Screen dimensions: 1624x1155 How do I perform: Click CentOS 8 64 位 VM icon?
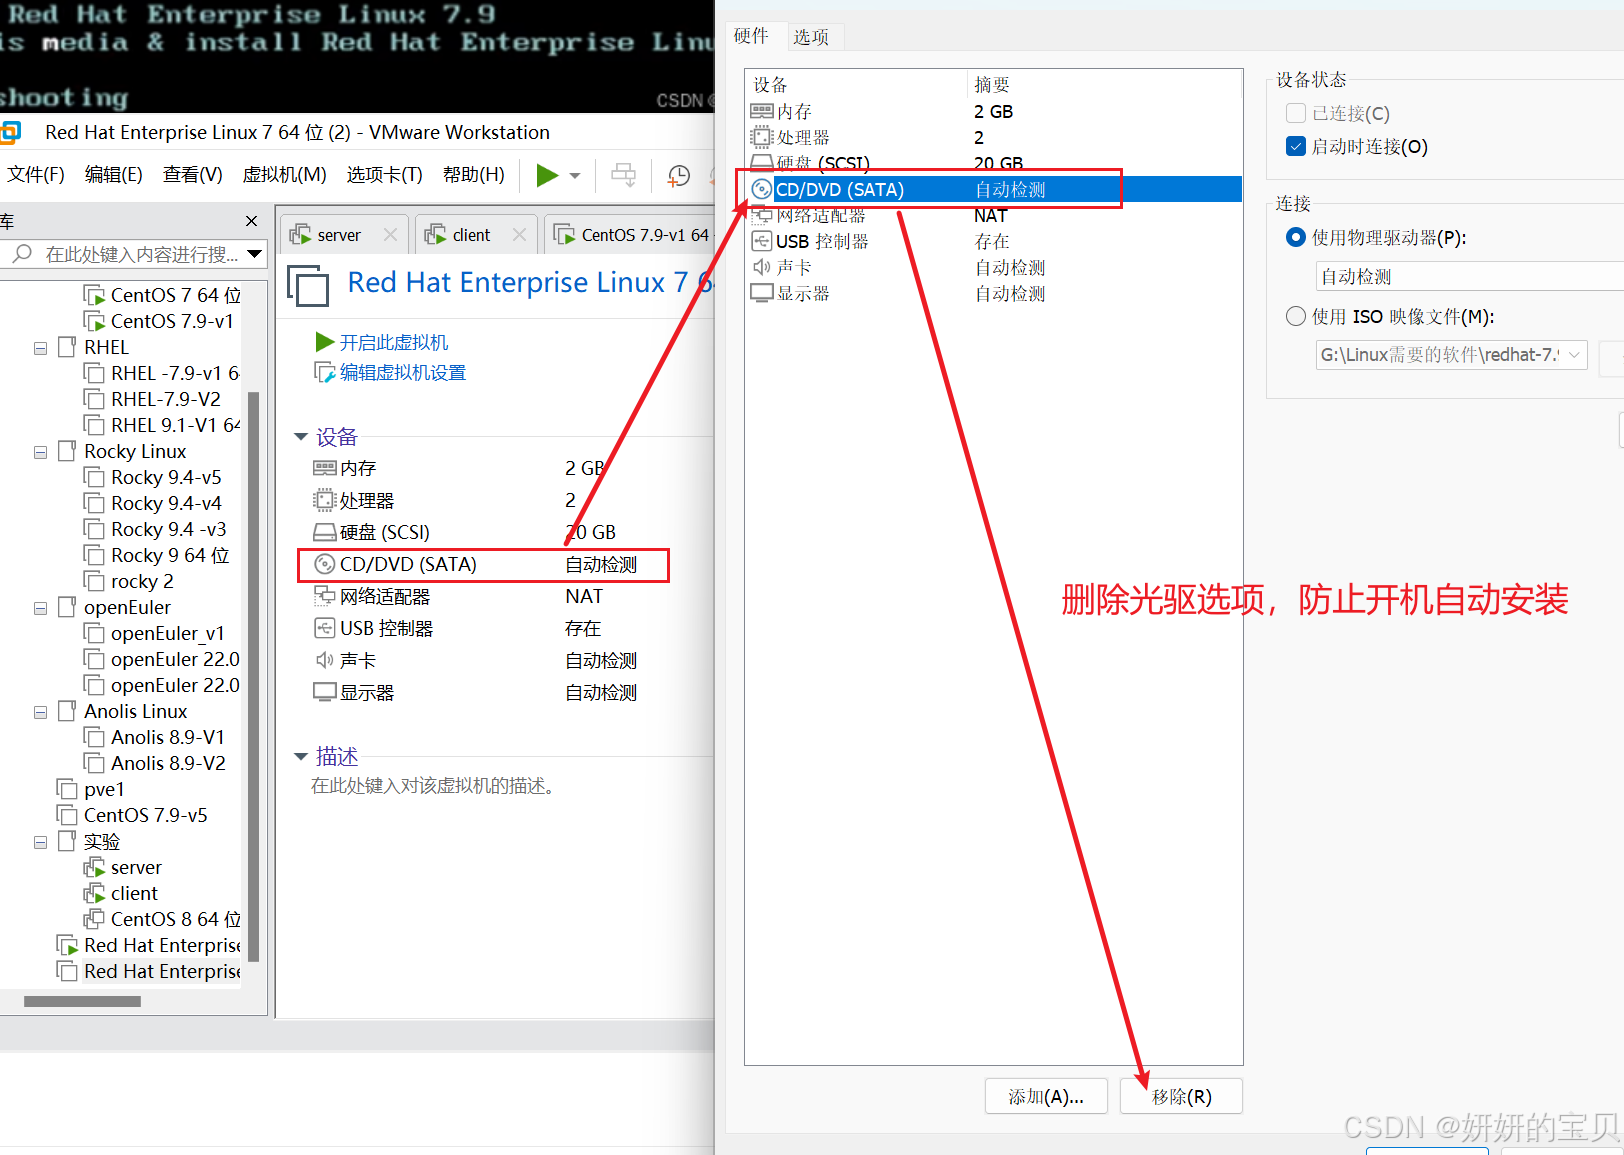click(95, 919)
